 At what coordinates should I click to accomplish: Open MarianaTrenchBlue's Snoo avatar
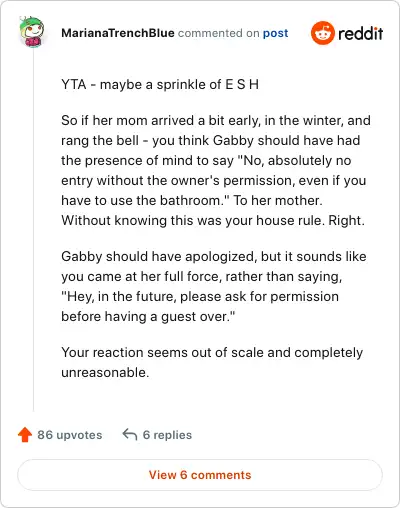[x=31, y=32]
